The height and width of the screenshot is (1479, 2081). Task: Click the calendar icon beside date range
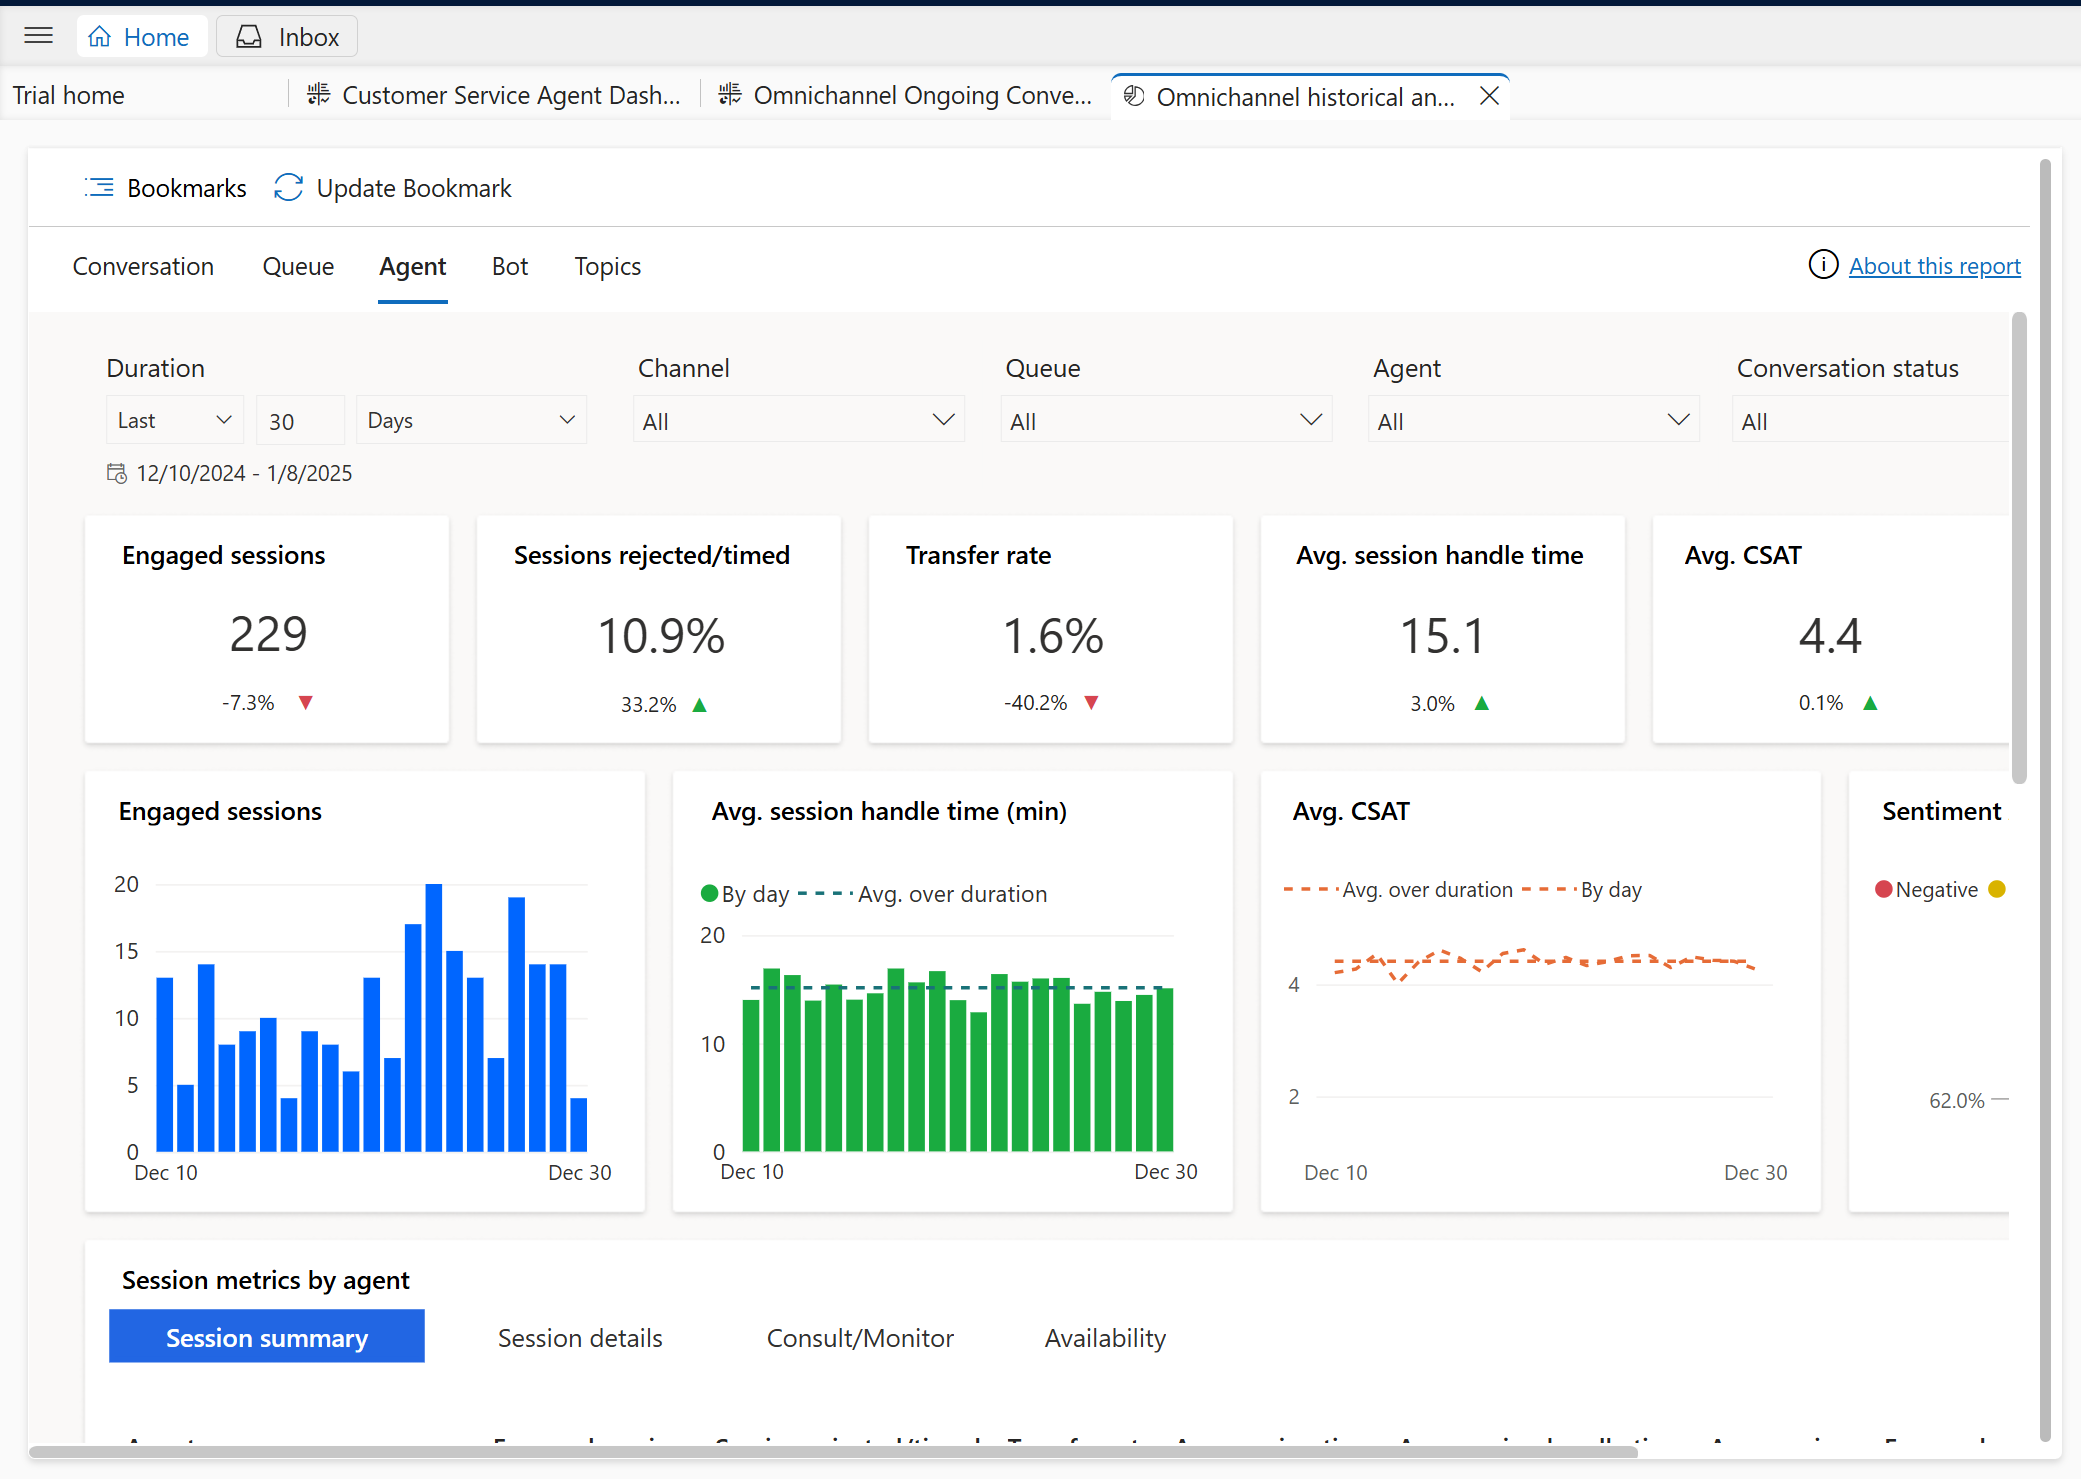pyautogui.click(x=117, y=473)
